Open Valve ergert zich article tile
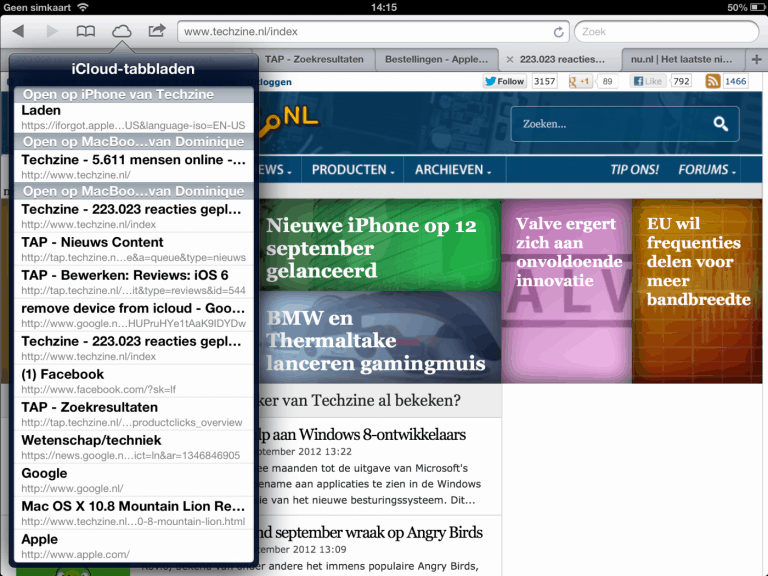This screenshot has width=768, height=576. click(566, 291)
